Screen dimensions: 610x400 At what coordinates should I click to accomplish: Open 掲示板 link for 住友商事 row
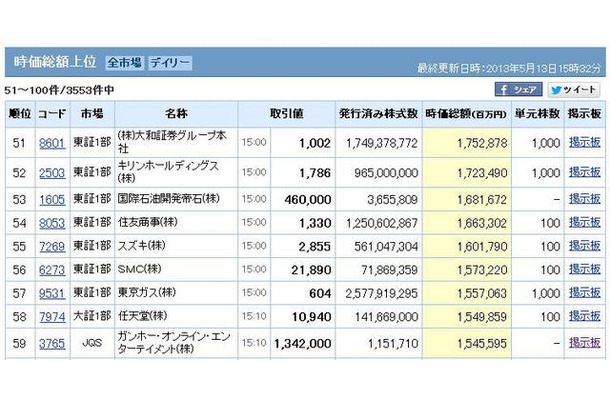coord(585,223)
